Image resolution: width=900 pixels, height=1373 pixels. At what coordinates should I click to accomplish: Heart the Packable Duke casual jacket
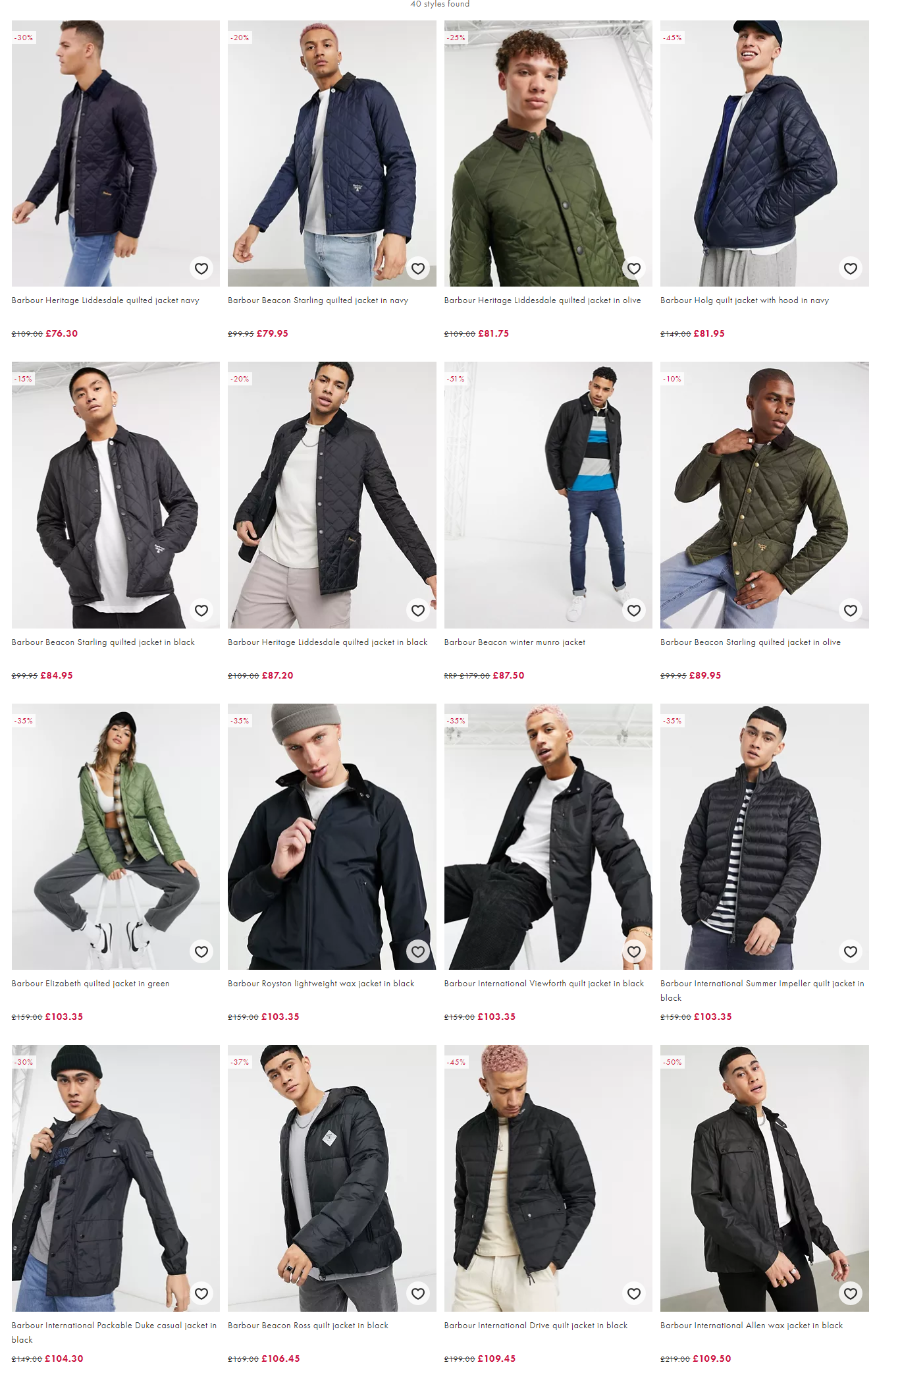coord(202,1293)
